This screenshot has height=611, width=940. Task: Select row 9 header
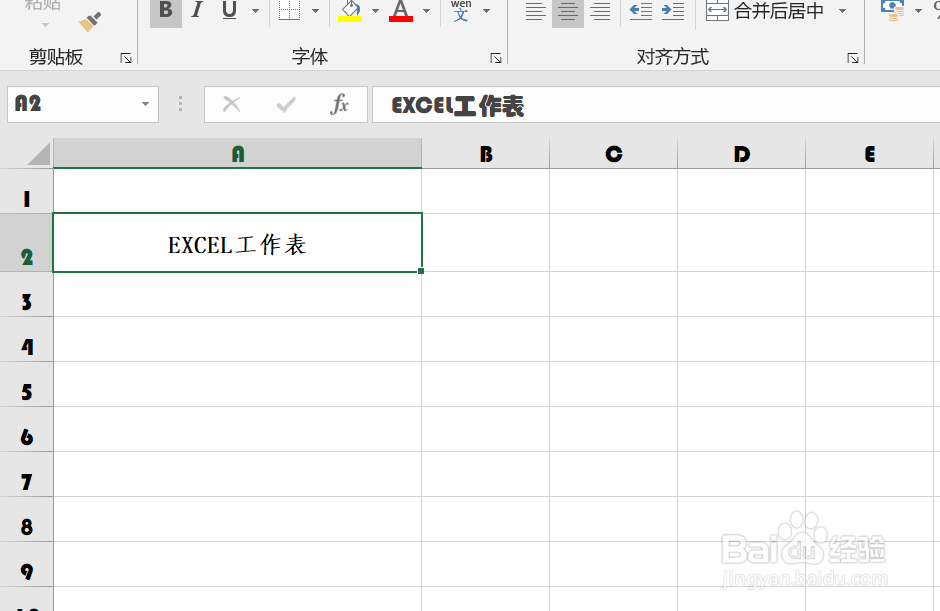coord(26,564)
